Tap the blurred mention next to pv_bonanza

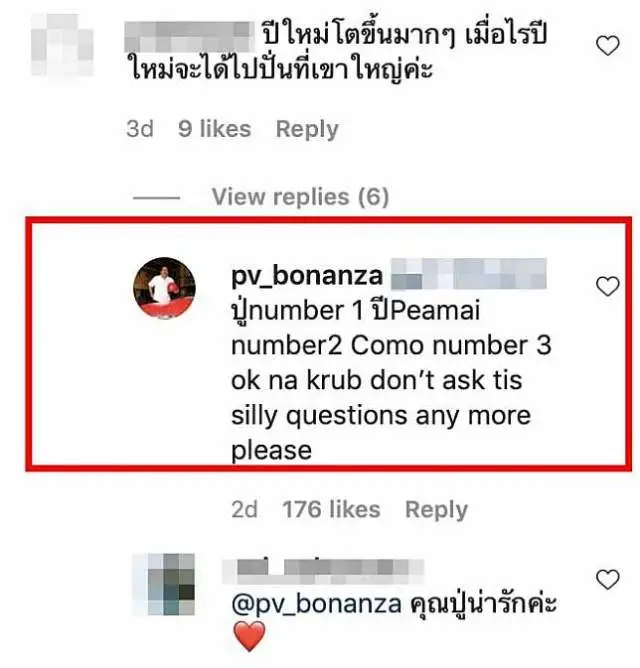pyautogui.click(x=468, y=274)
